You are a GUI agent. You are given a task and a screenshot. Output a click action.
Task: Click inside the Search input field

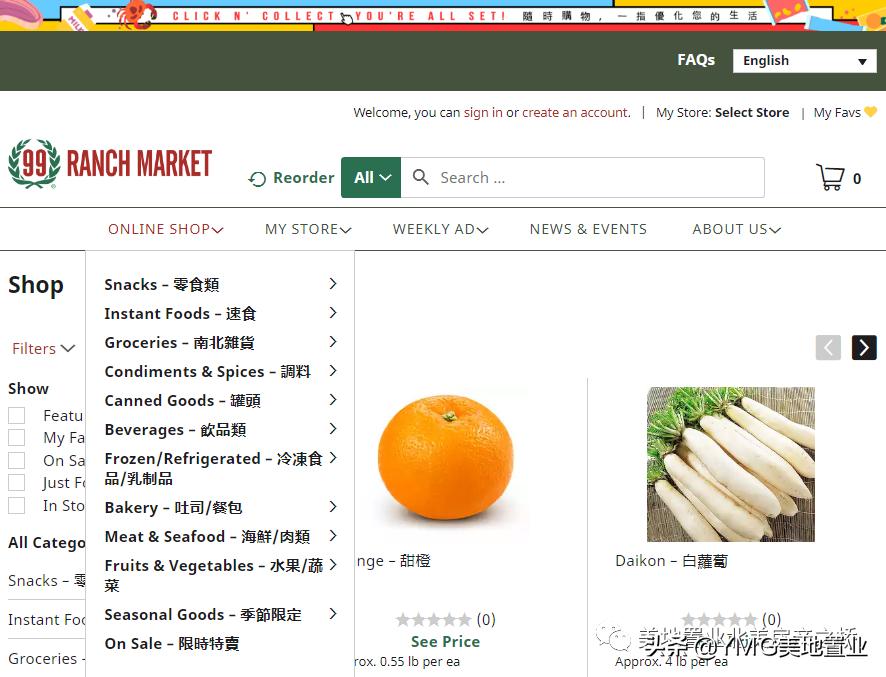580,177
